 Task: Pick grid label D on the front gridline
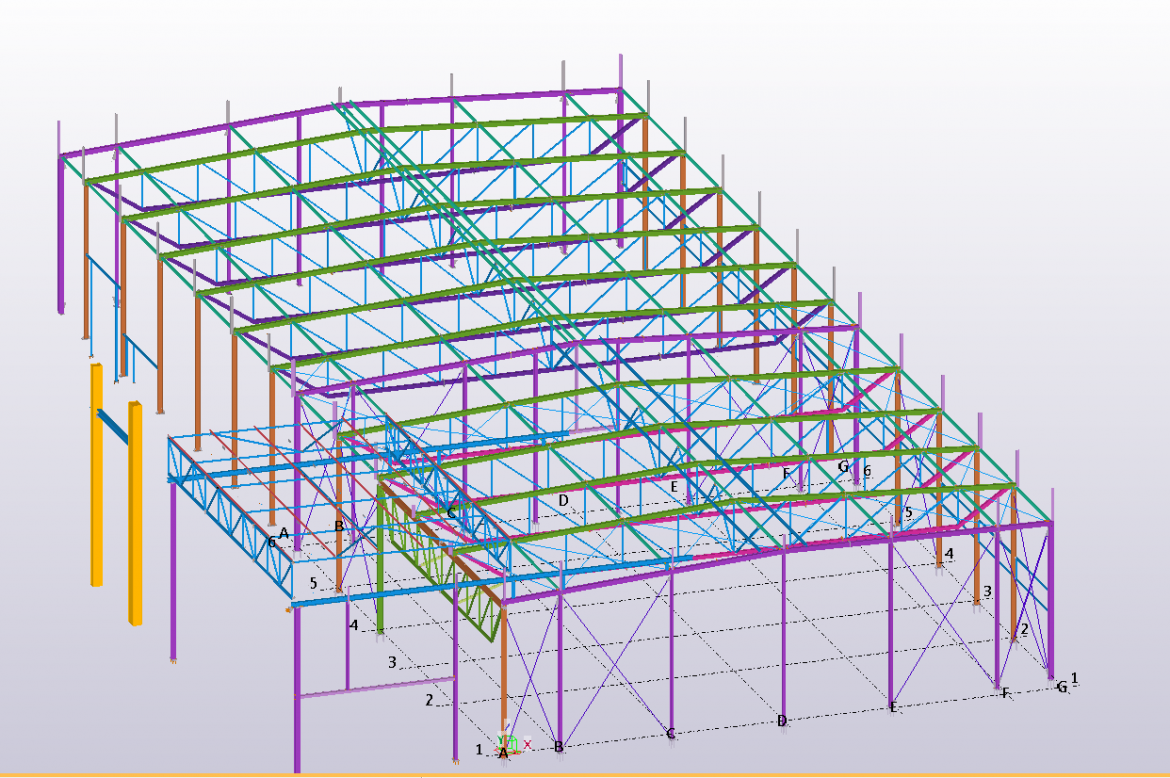tap(782, 720)
